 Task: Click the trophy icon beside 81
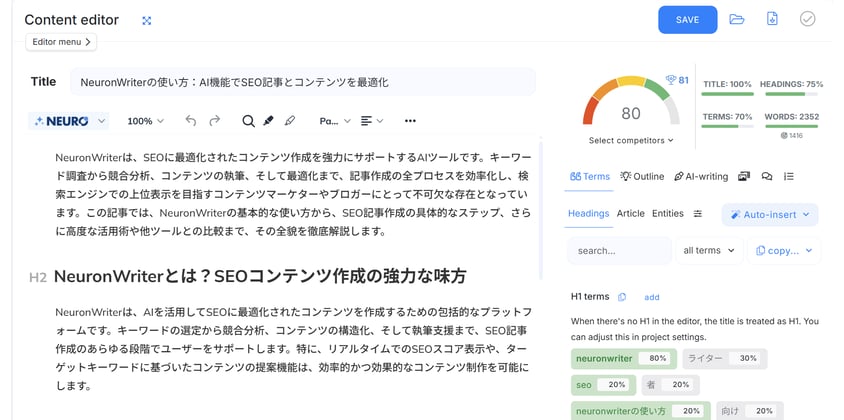[671, 80]
